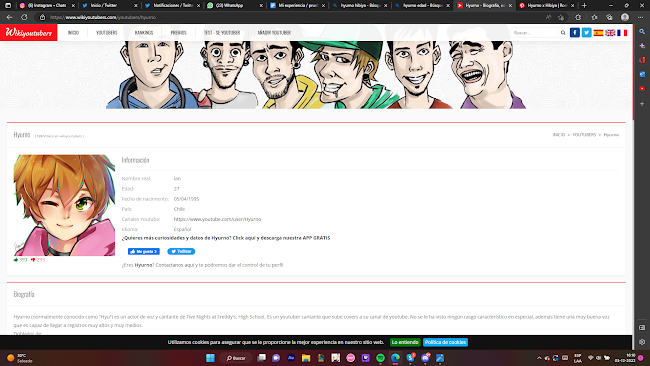Click the red thumbs-down vote icon
The height and width of the screenshot is (366, 650).
point(33,260)
